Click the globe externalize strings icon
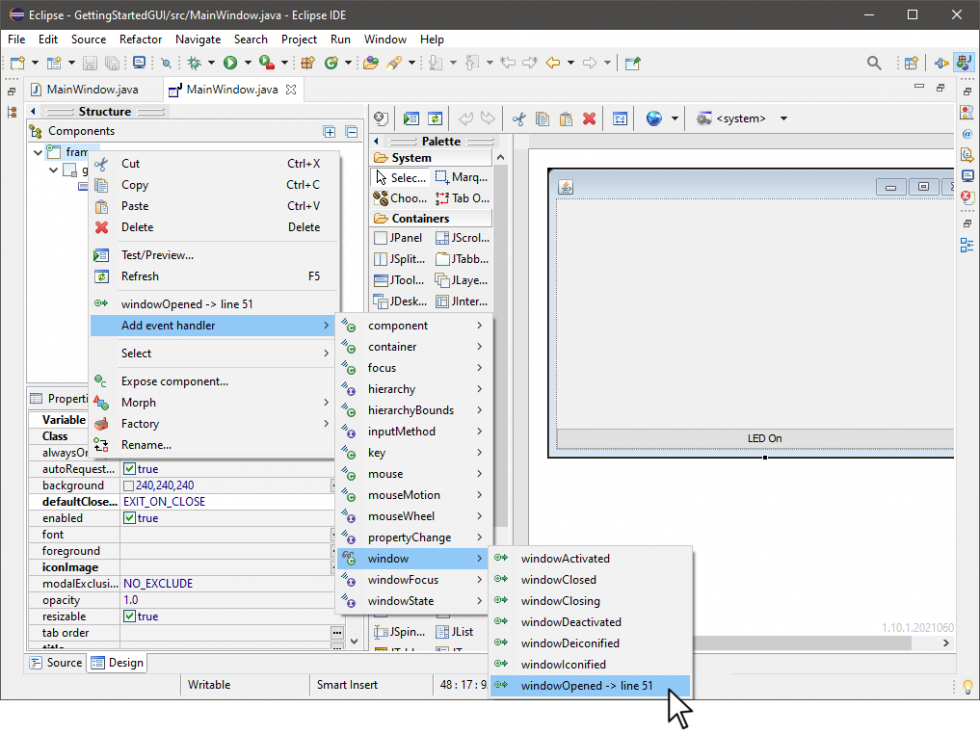This screenshot has height=734, width=980. tap(654, 118)
